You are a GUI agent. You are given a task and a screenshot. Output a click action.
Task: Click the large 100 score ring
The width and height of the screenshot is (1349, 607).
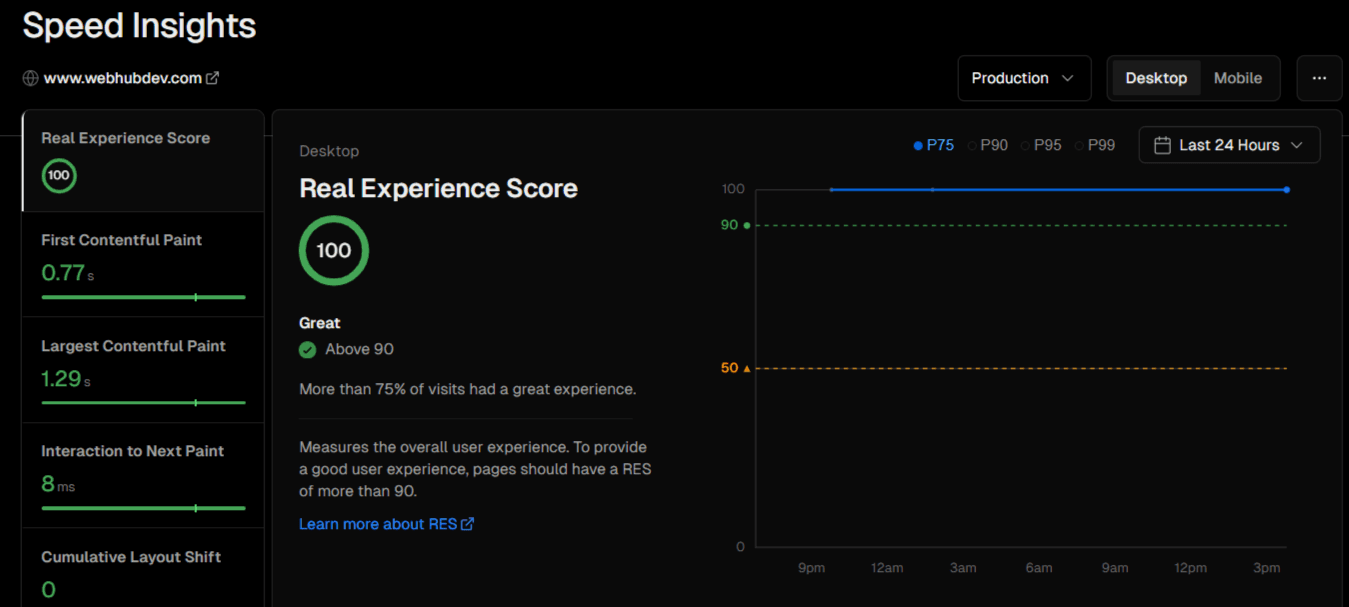point(334,250)
